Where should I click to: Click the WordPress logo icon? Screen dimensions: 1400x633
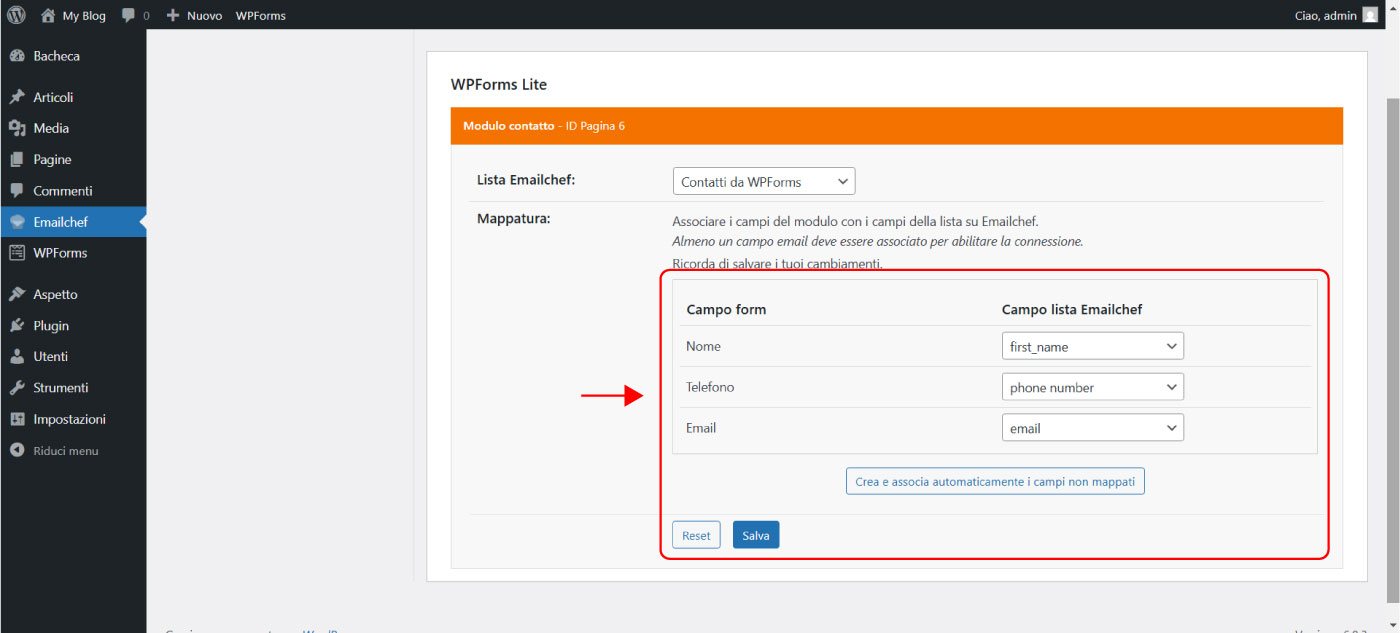16,15
